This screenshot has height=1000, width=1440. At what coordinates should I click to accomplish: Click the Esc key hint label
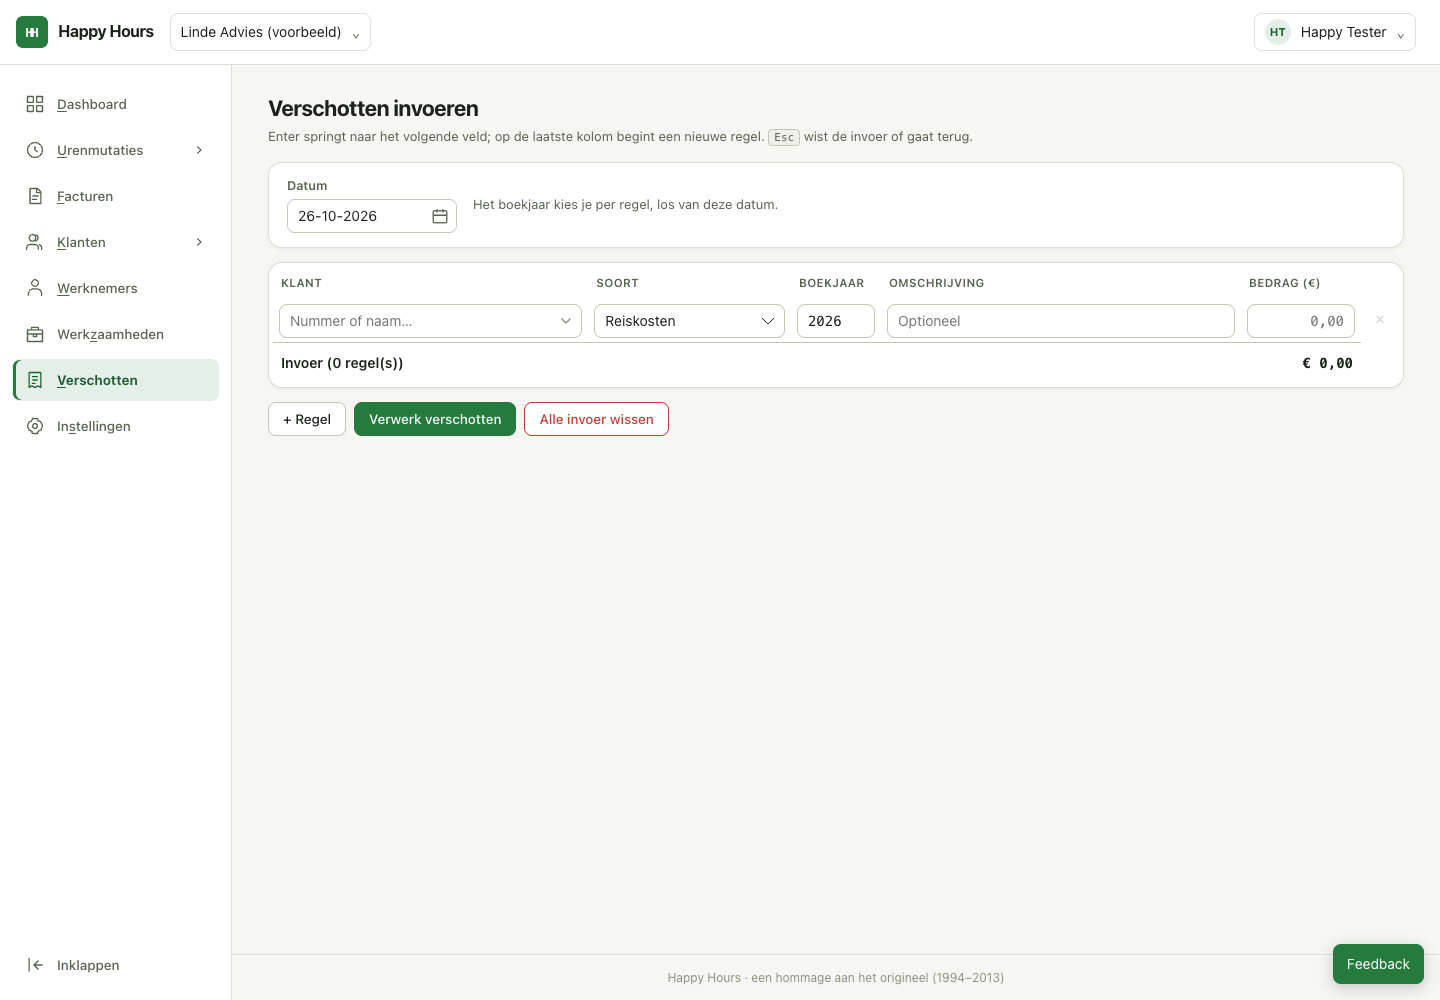(784, 137)
